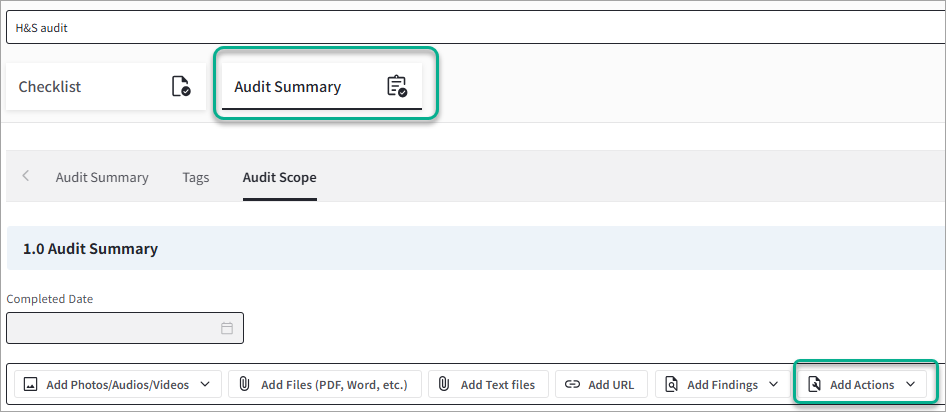Click the paperclip icon on Add Text files
Viewport: 946px width, 412px height.
(444, 384)
